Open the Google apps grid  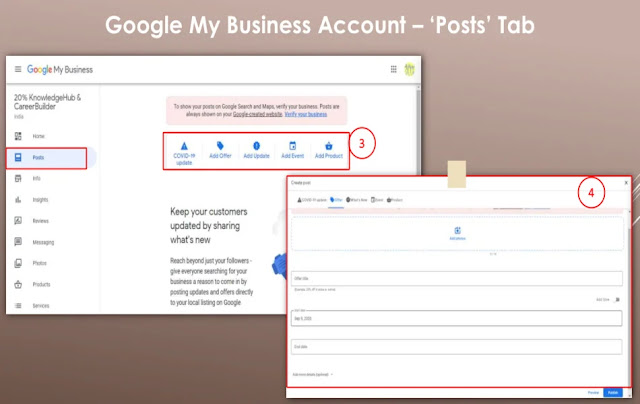coord(393,69)
